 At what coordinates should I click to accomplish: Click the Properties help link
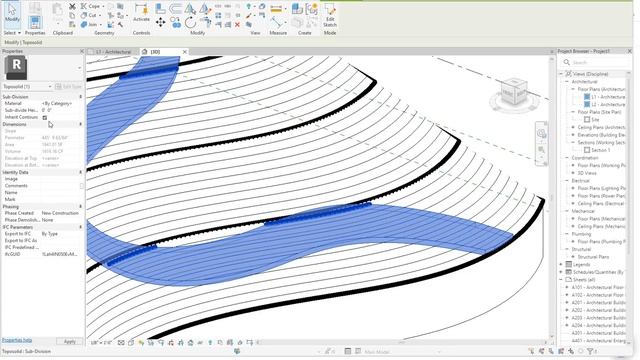(x=17, y=340)
